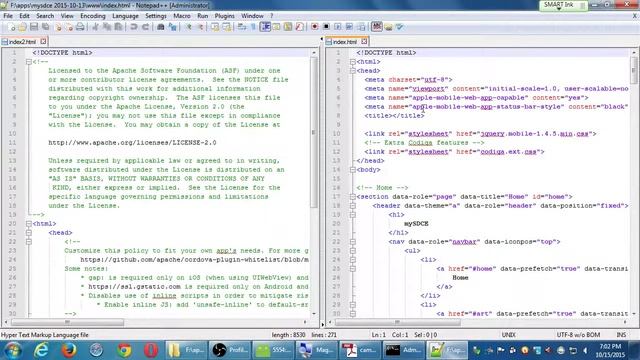The height and width of the screenshot is (360, 640).
Task: Click the github cordova-plugin-whitelist URL
Action: tap(194, 260)
